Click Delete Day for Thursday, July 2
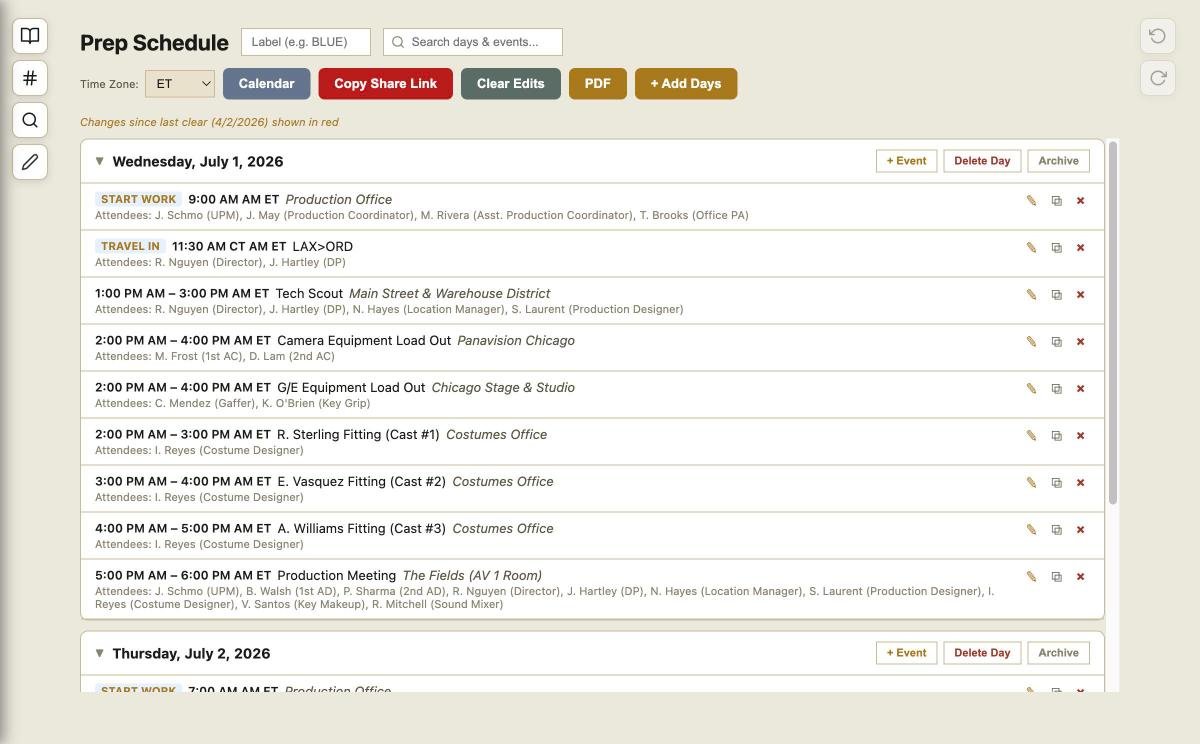 [x=982, y=653]
